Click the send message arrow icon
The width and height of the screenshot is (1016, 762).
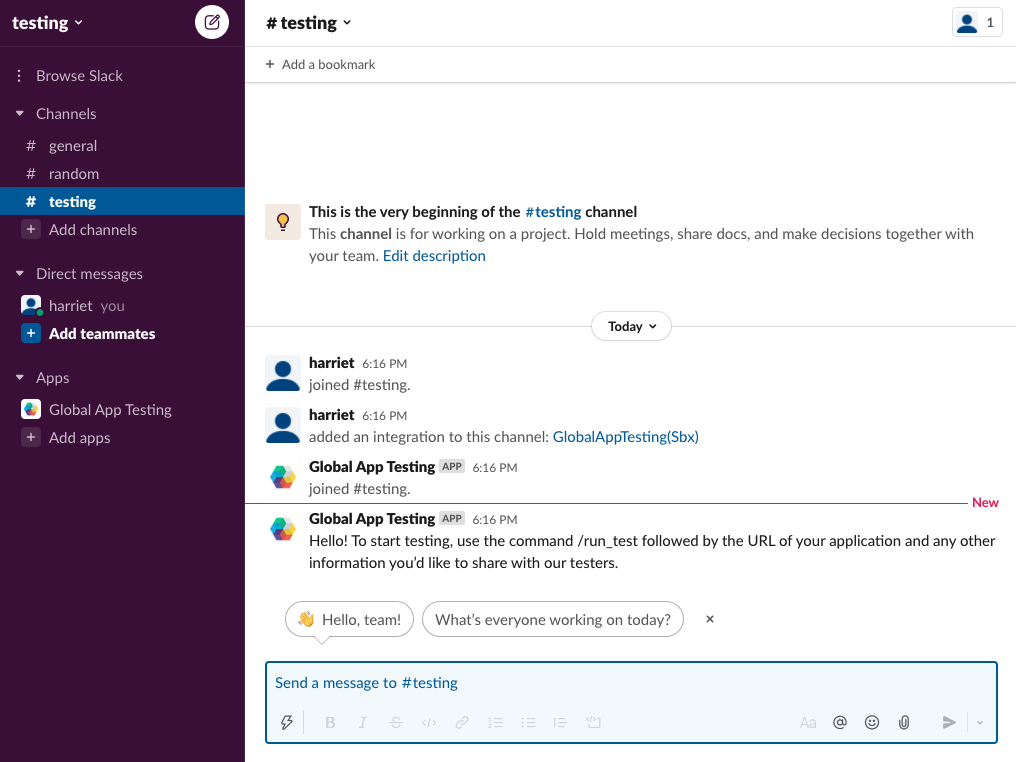pos(949,722)
